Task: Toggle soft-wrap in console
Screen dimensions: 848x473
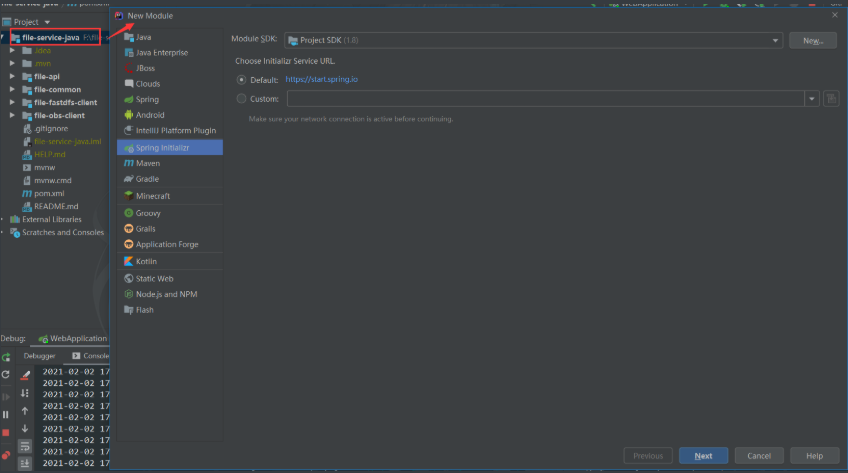Action: [x=25, y=447]
